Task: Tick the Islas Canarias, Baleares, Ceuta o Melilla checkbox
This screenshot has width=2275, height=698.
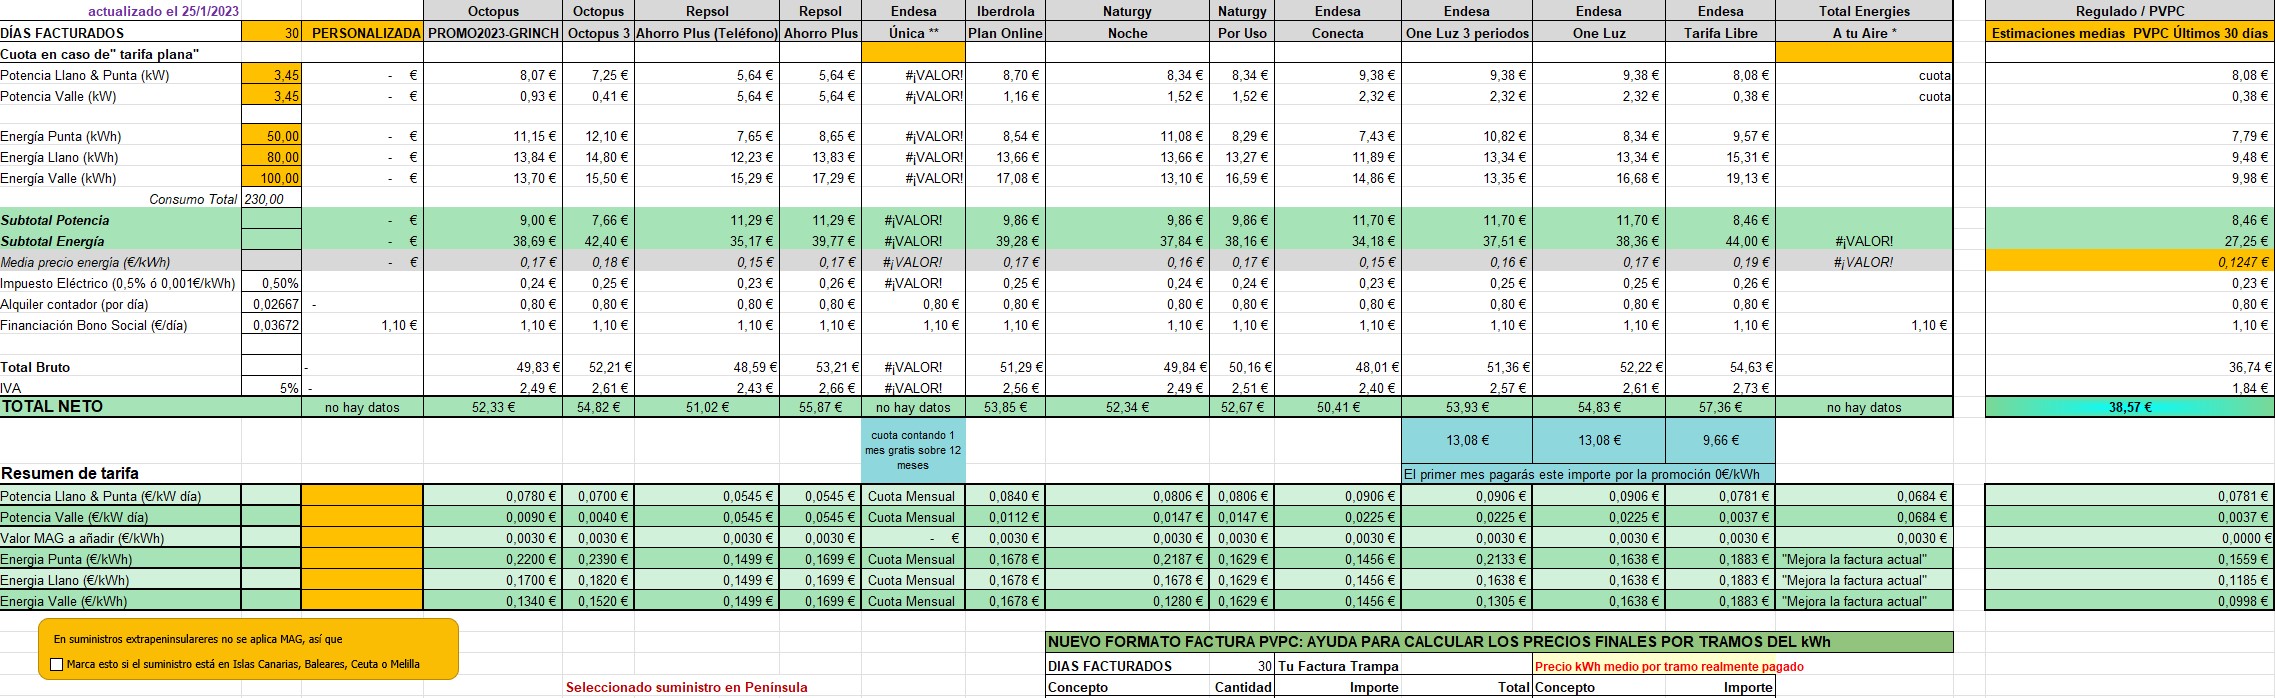Action: pos(56,664)
